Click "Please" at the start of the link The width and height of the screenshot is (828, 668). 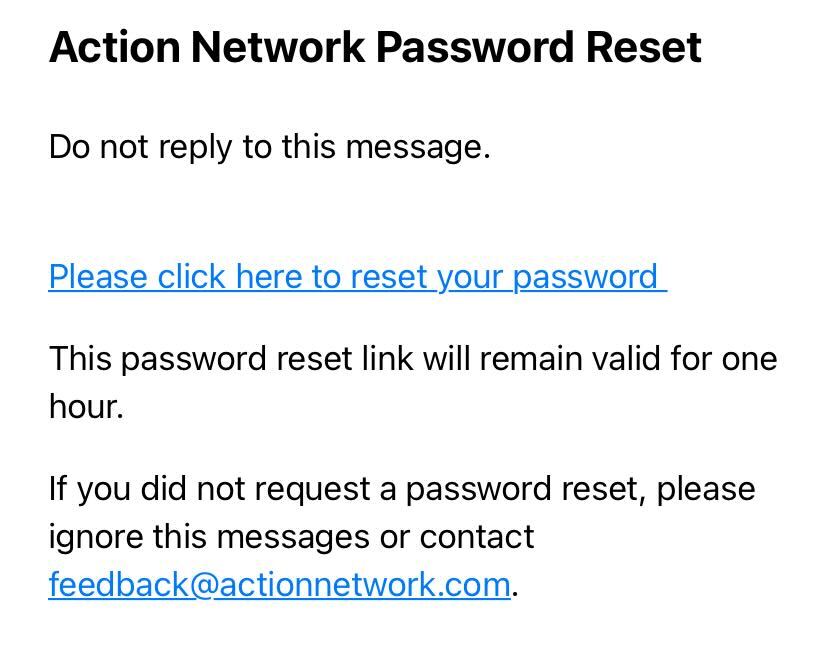click(98, 277)
